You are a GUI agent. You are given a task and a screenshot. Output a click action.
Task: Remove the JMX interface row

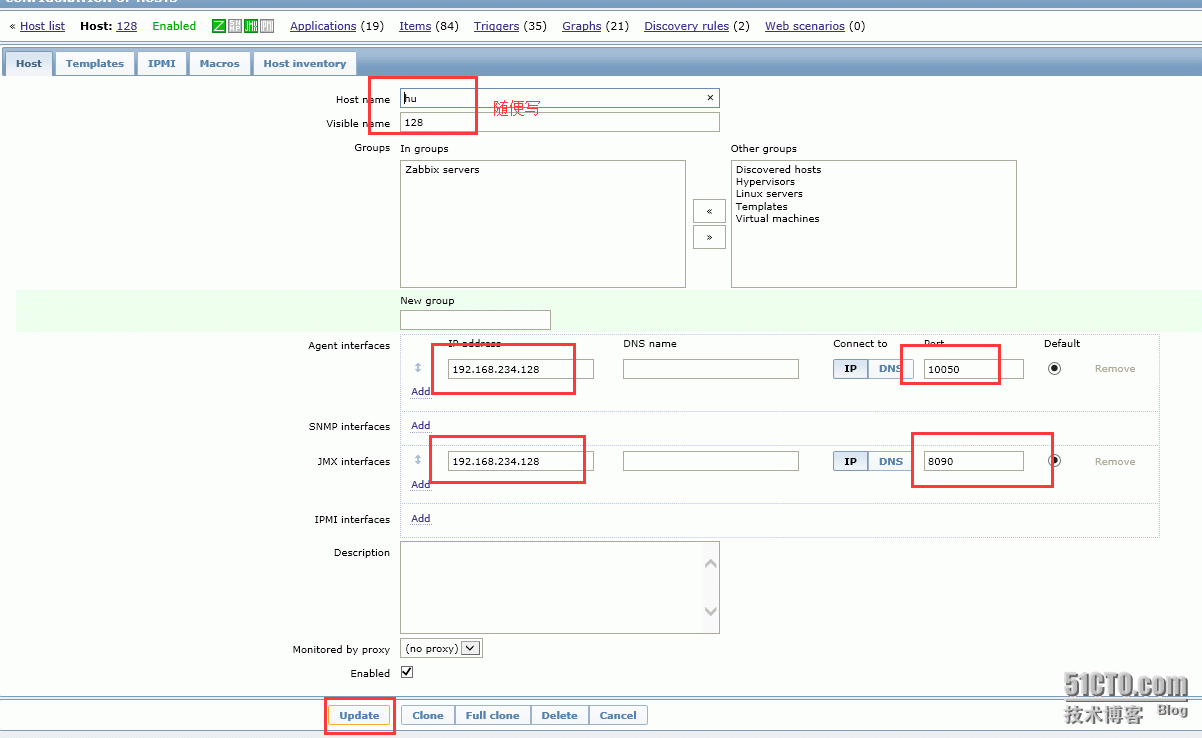coord(1115,462)
